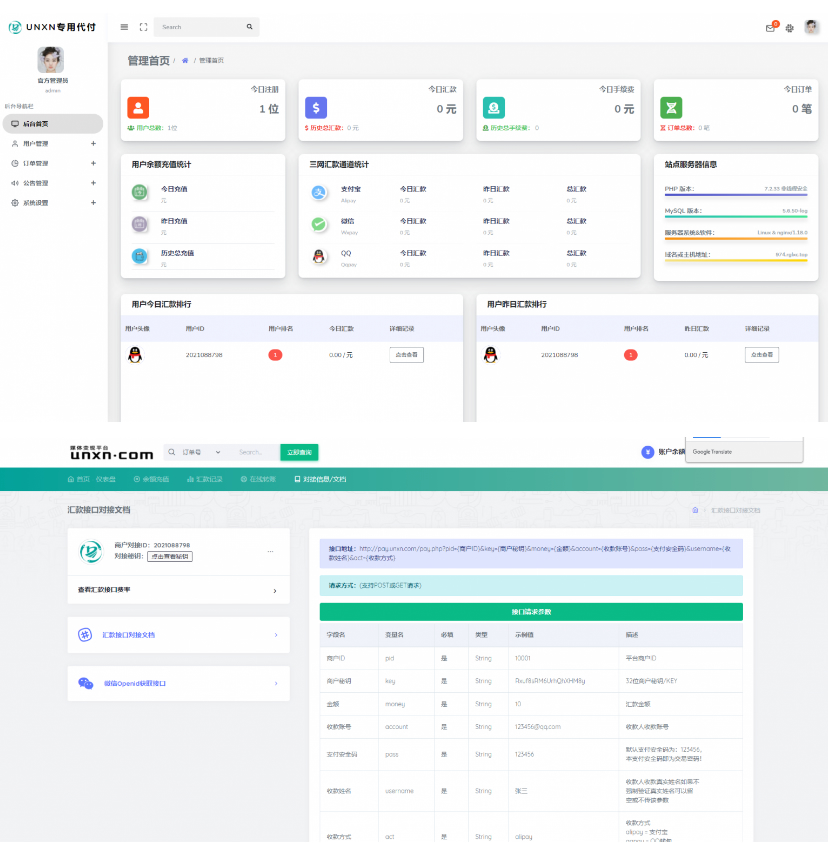Click the Alipay channel icon
The height and width of the screenshot is (843, 828).
click(318, 191)
